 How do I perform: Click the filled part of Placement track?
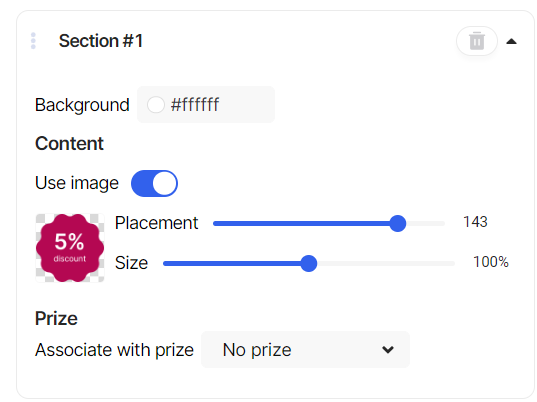tap(301, 224)
